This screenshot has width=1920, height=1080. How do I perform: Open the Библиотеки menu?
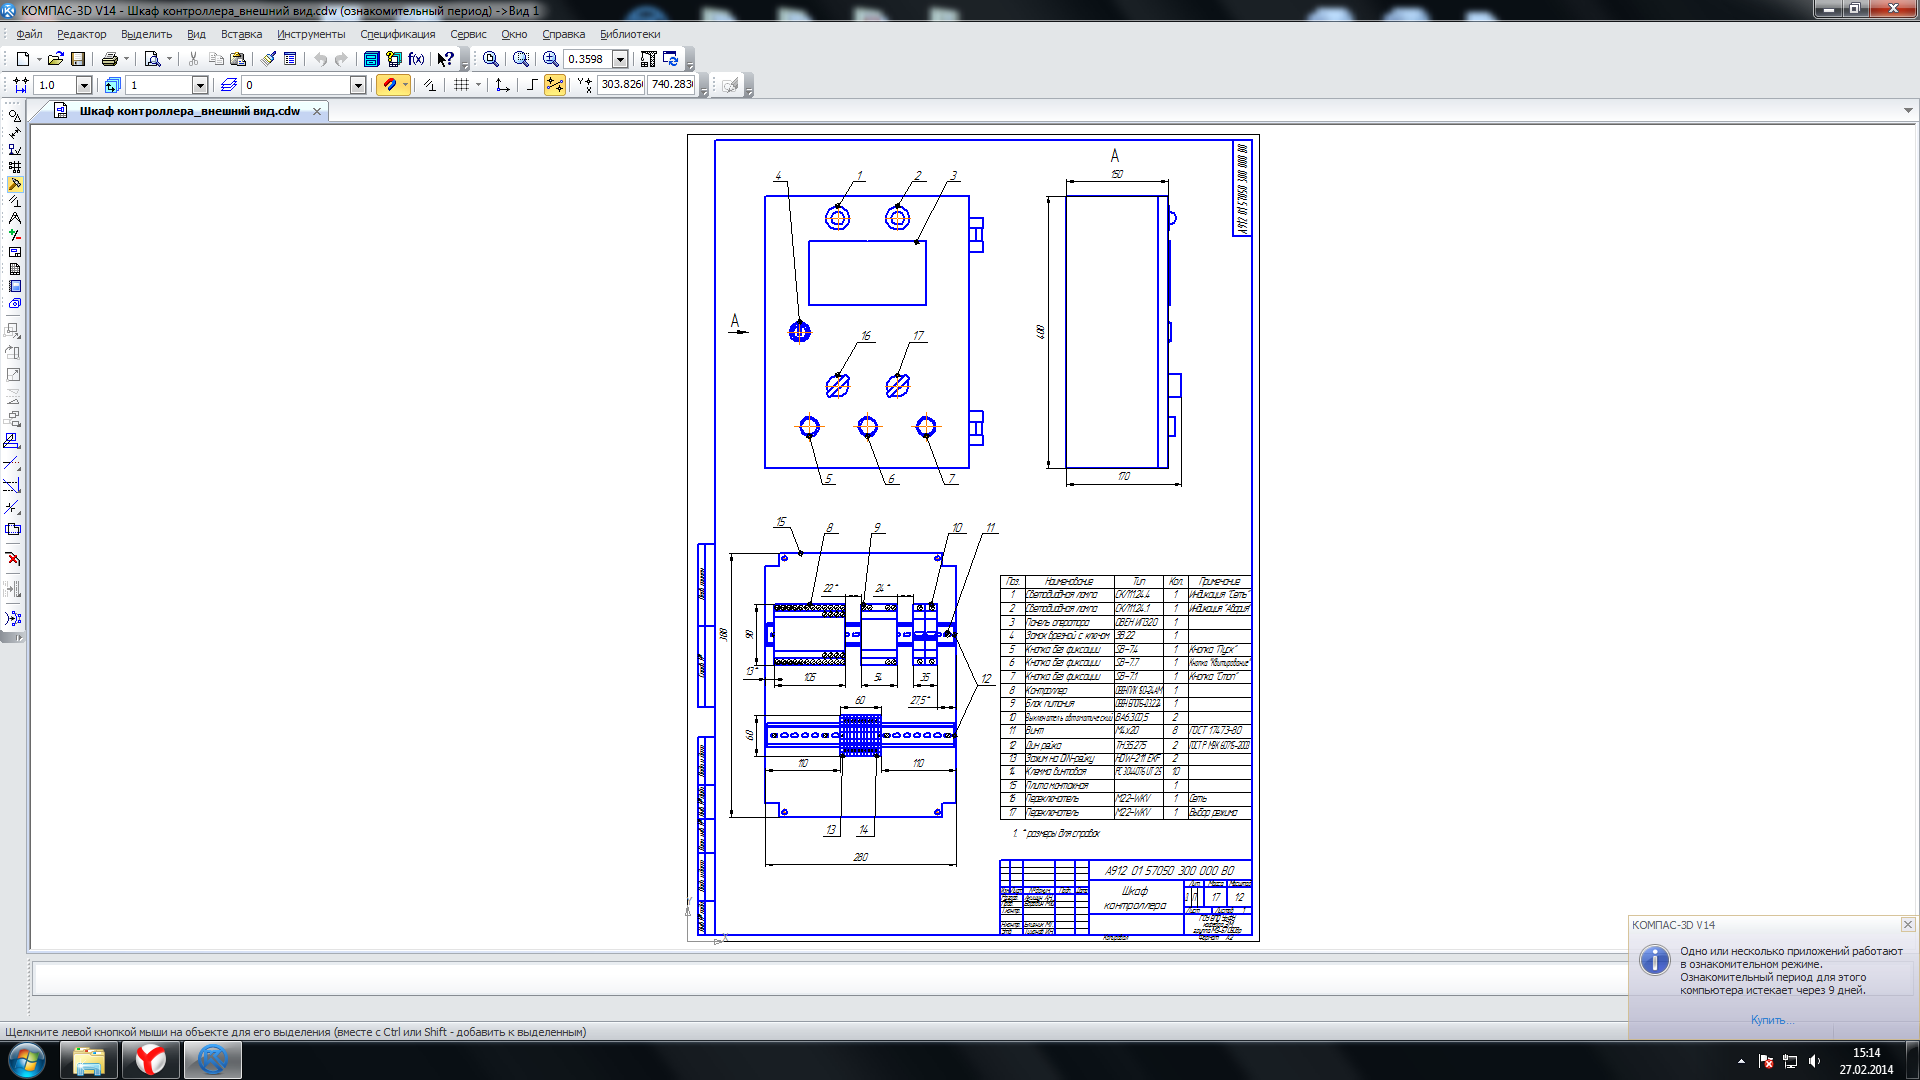point(630,34)
